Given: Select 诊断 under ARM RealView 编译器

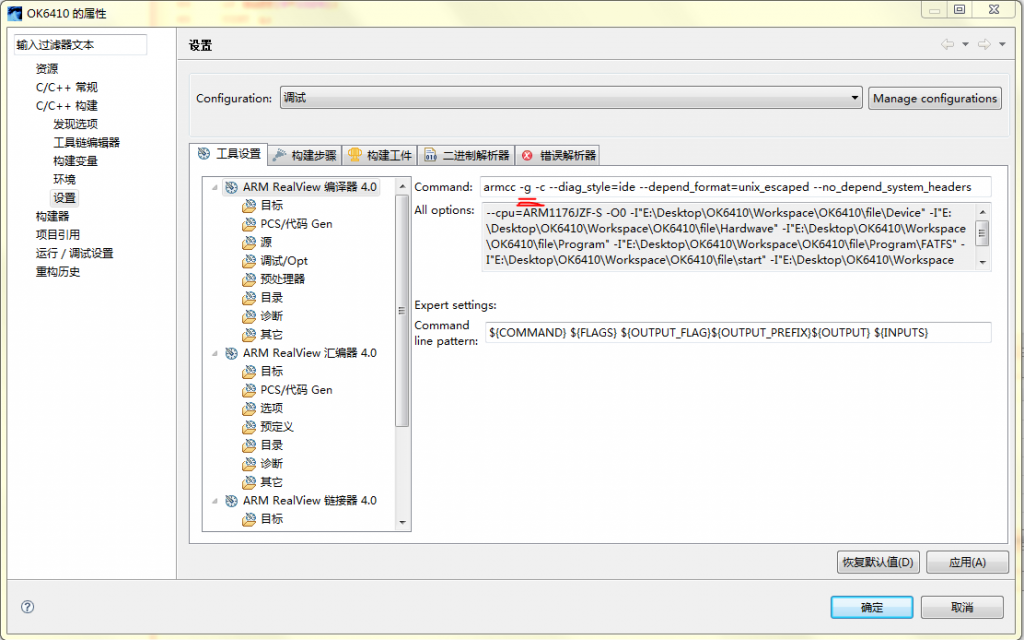Looking at the screenshot, I should (272, 316).
